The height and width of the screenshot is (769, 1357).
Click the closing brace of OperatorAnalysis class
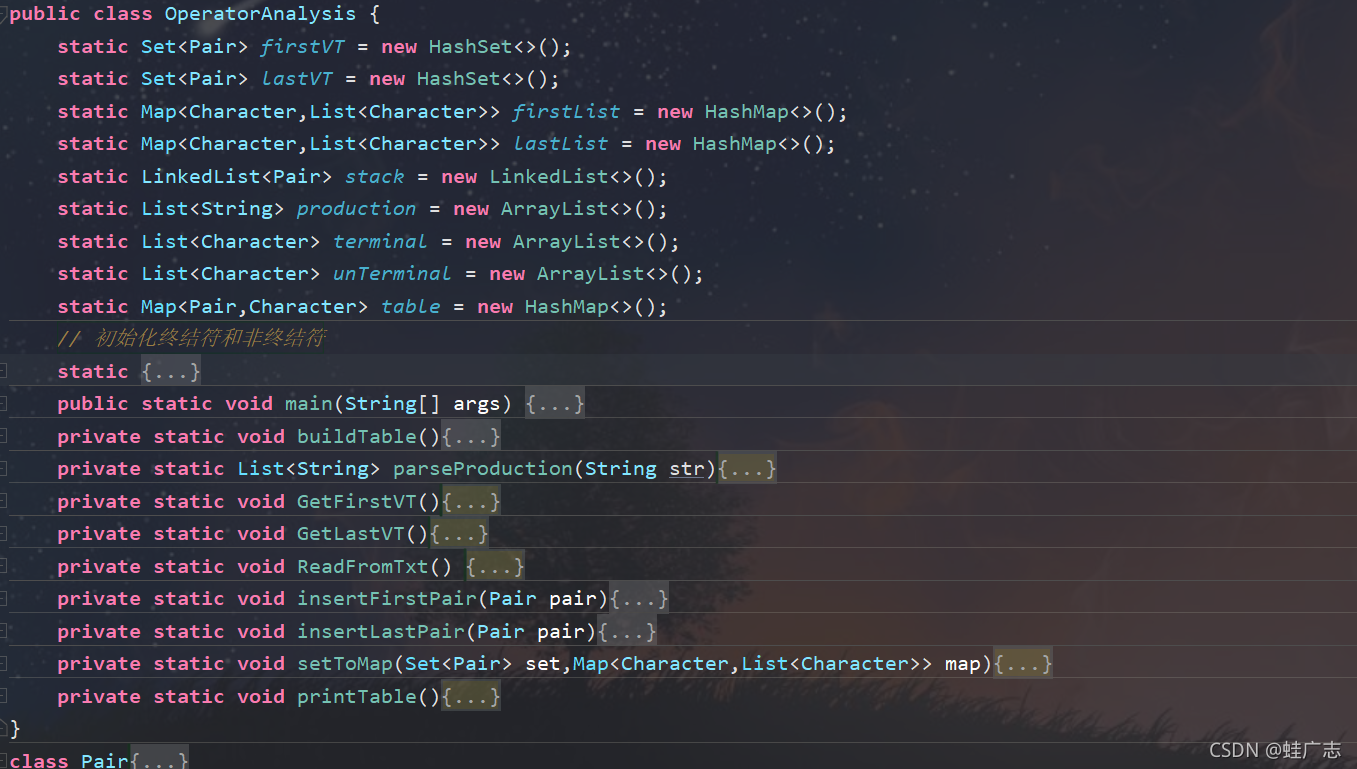15,729
